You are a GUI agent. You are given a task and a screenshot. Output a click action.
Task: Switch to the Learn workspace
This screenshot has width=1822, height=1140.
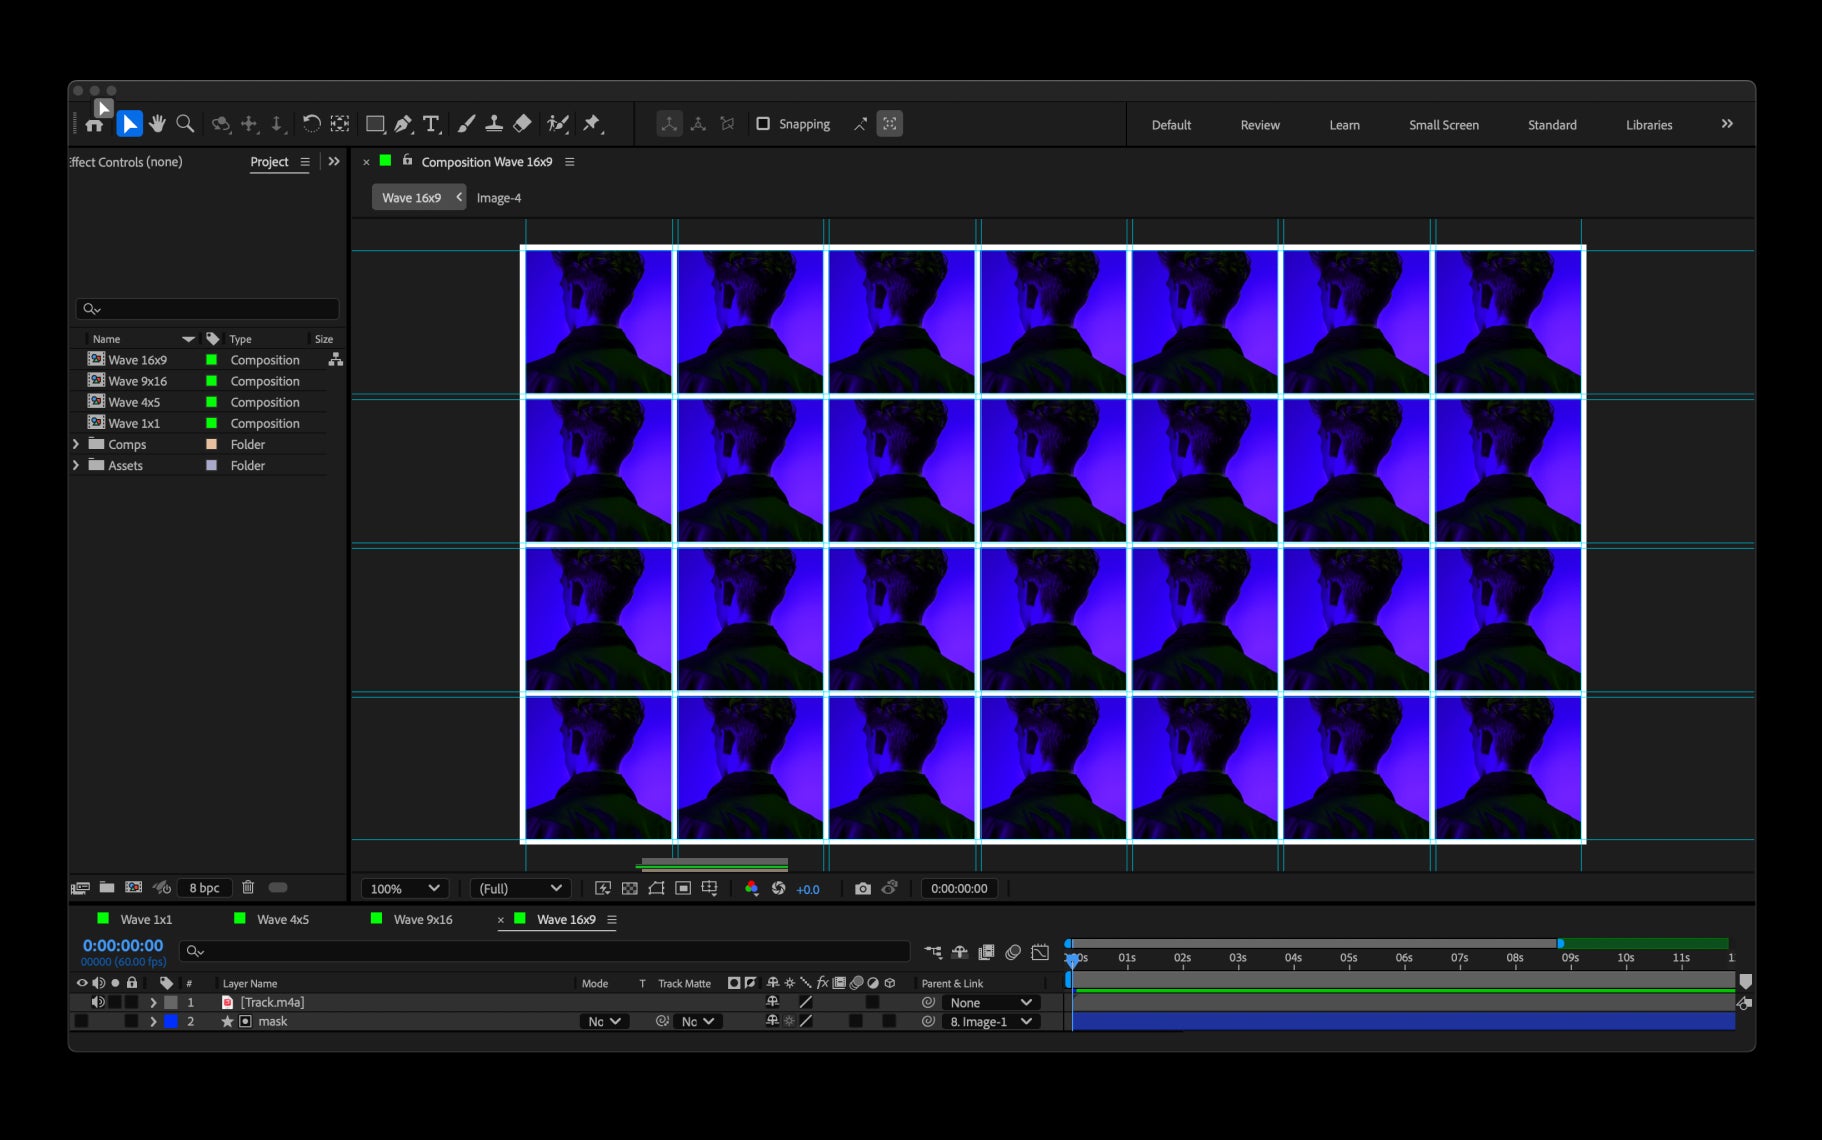[x=1344, y=125]
